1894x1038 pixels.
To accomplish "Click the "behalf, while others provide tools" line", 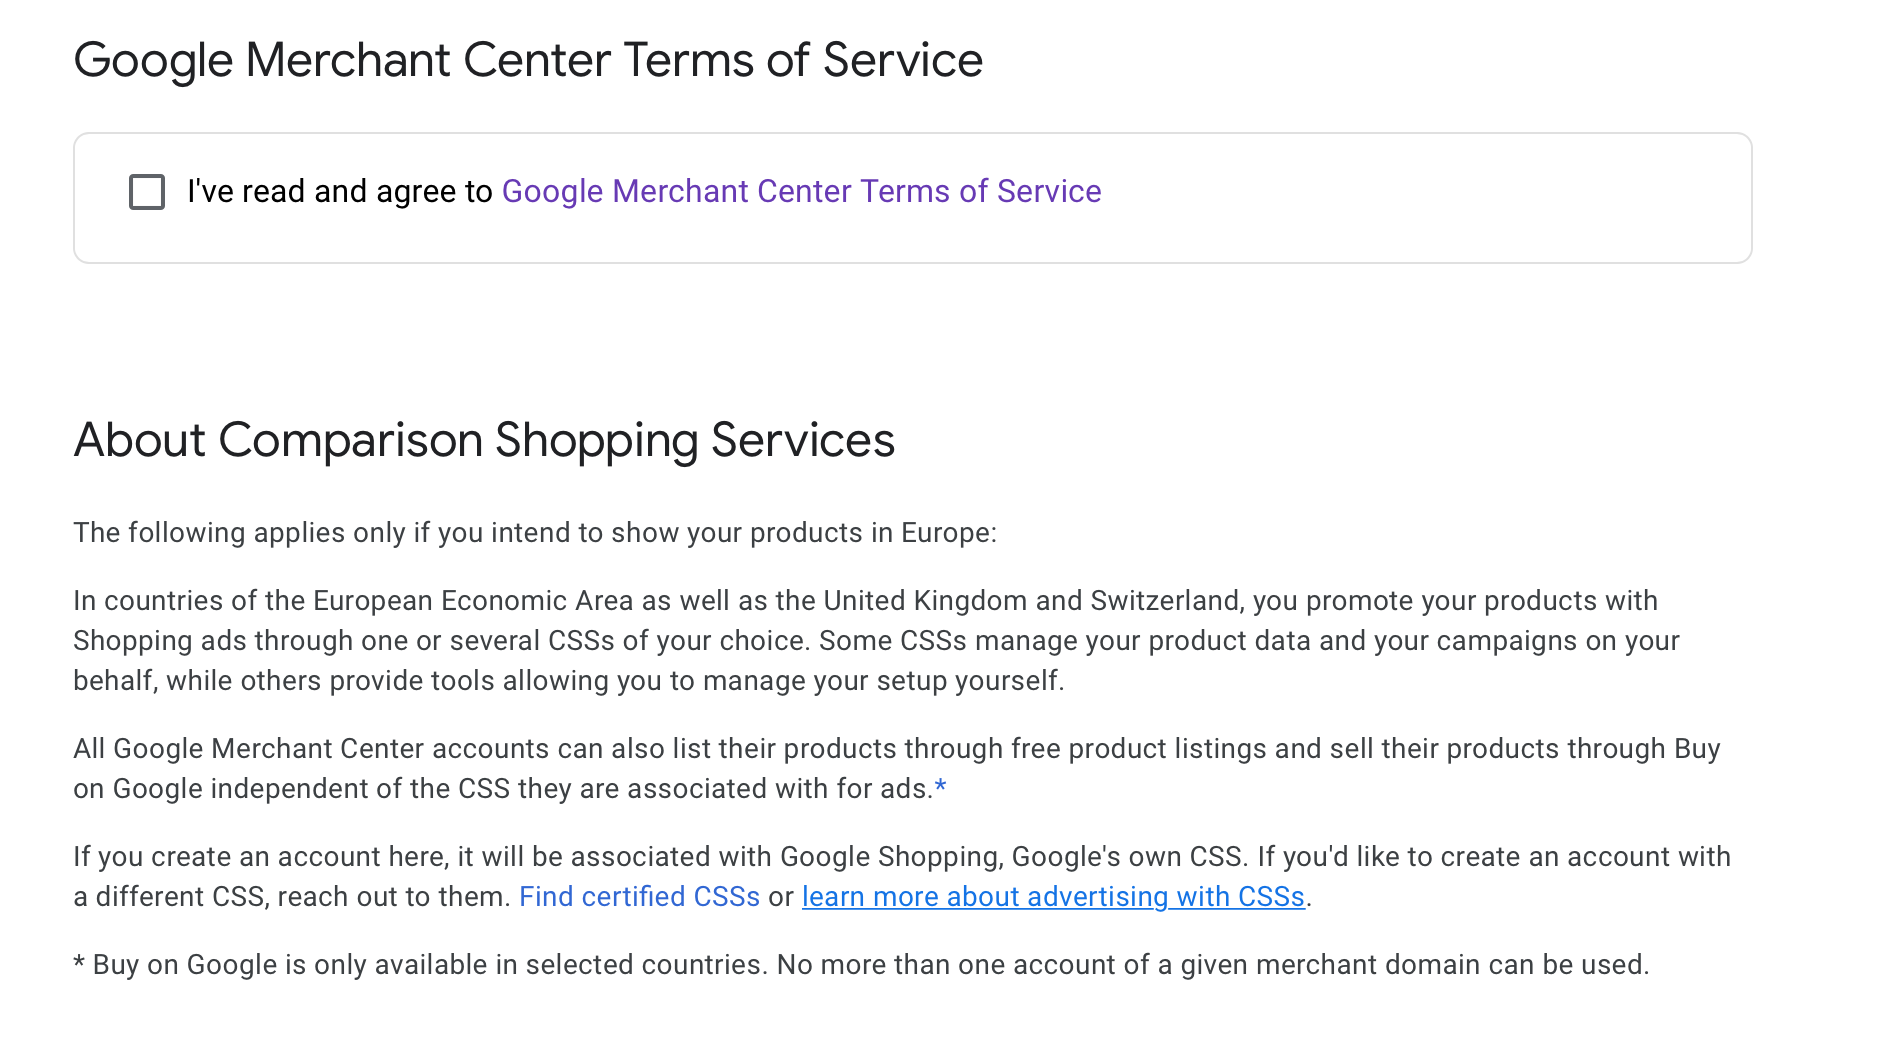I will coord(568,681).
